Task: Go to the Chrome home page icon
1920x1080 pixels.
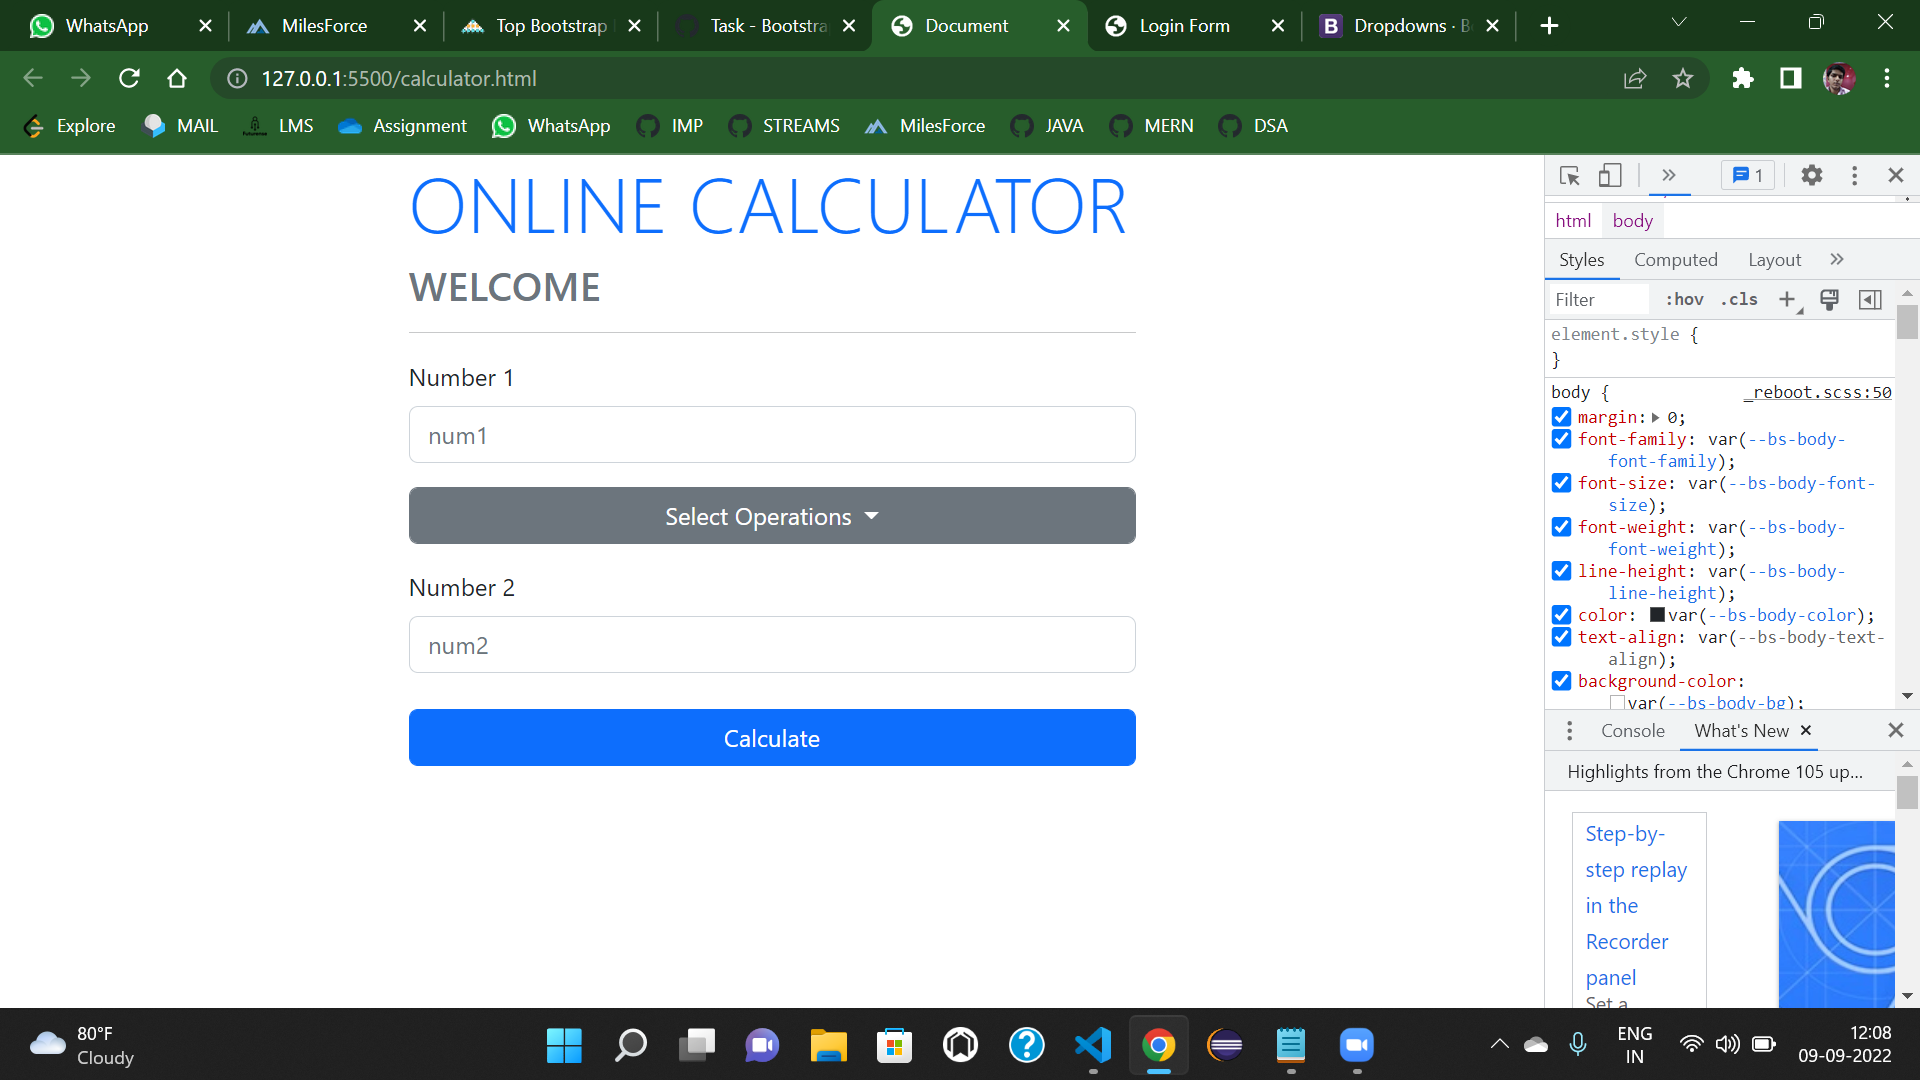Action: [x=177, y=78]
